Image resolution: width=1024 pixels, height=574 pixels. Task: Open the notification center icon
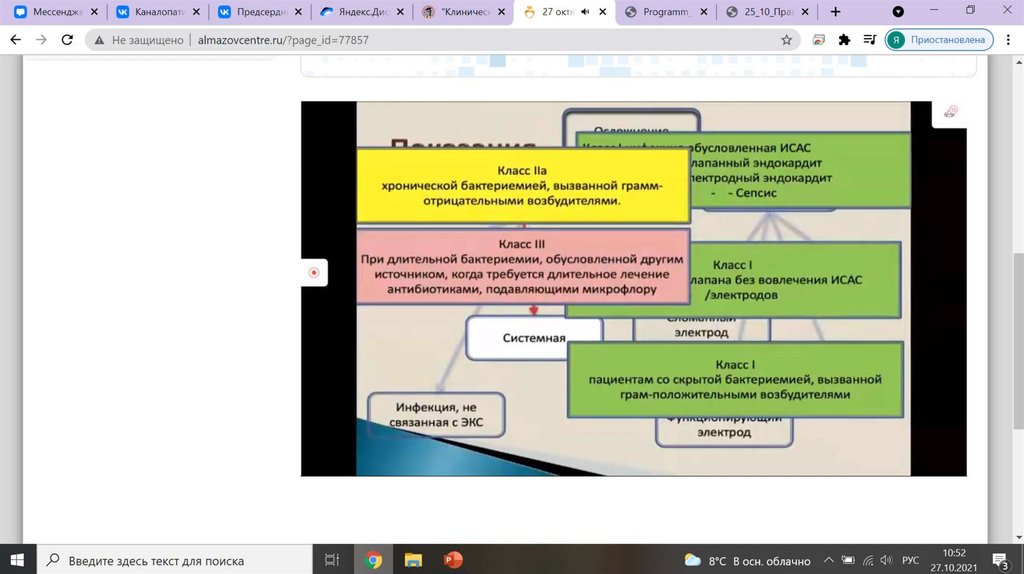pos(1001,560)
